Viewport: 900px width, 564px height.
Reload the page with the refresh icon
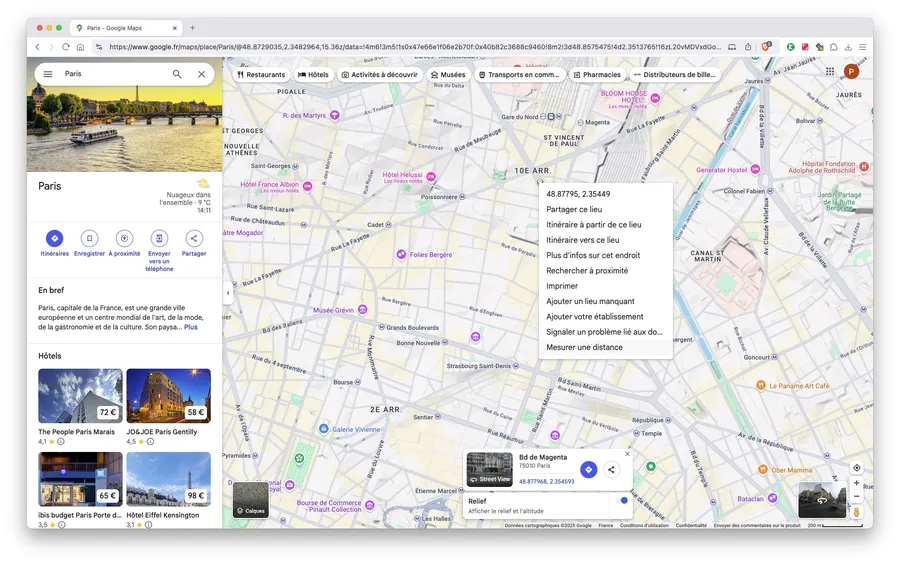(x=66, y=47)
